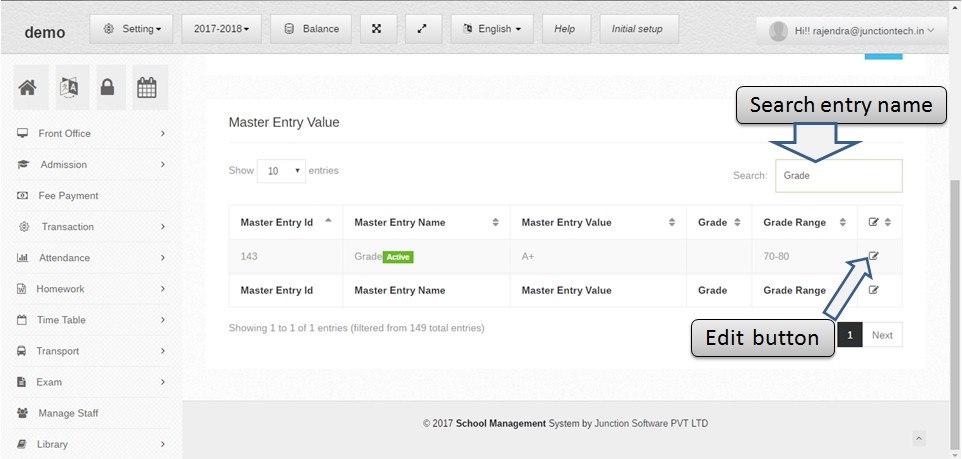The width and height of the screenshot is (962, 459).
Task: Expand the Exam sidebar menu
Action: click(x=91, y=382)
